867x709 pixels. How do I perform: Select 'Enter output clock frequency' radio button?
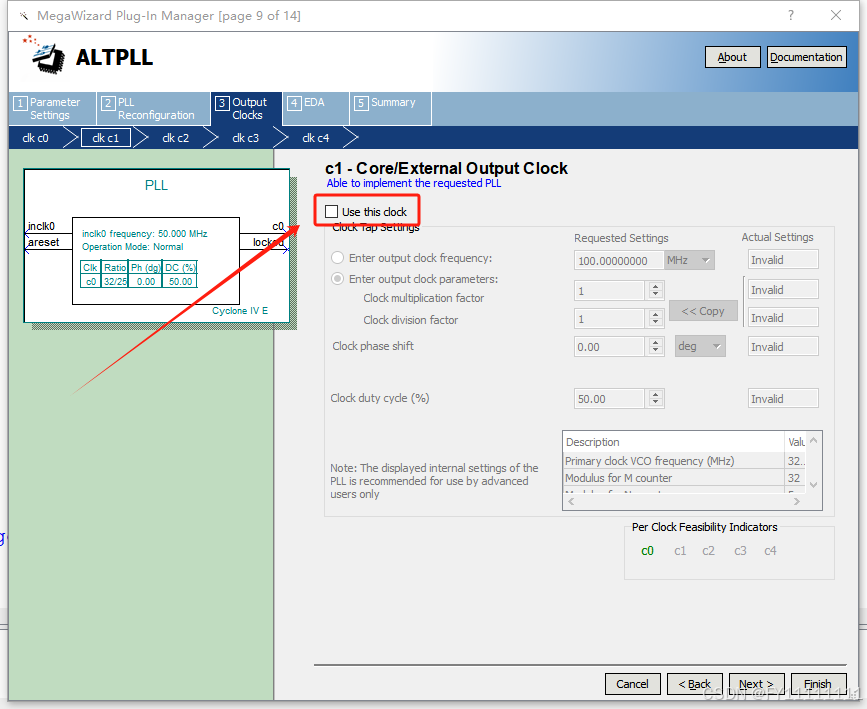[x=337, y=258]
